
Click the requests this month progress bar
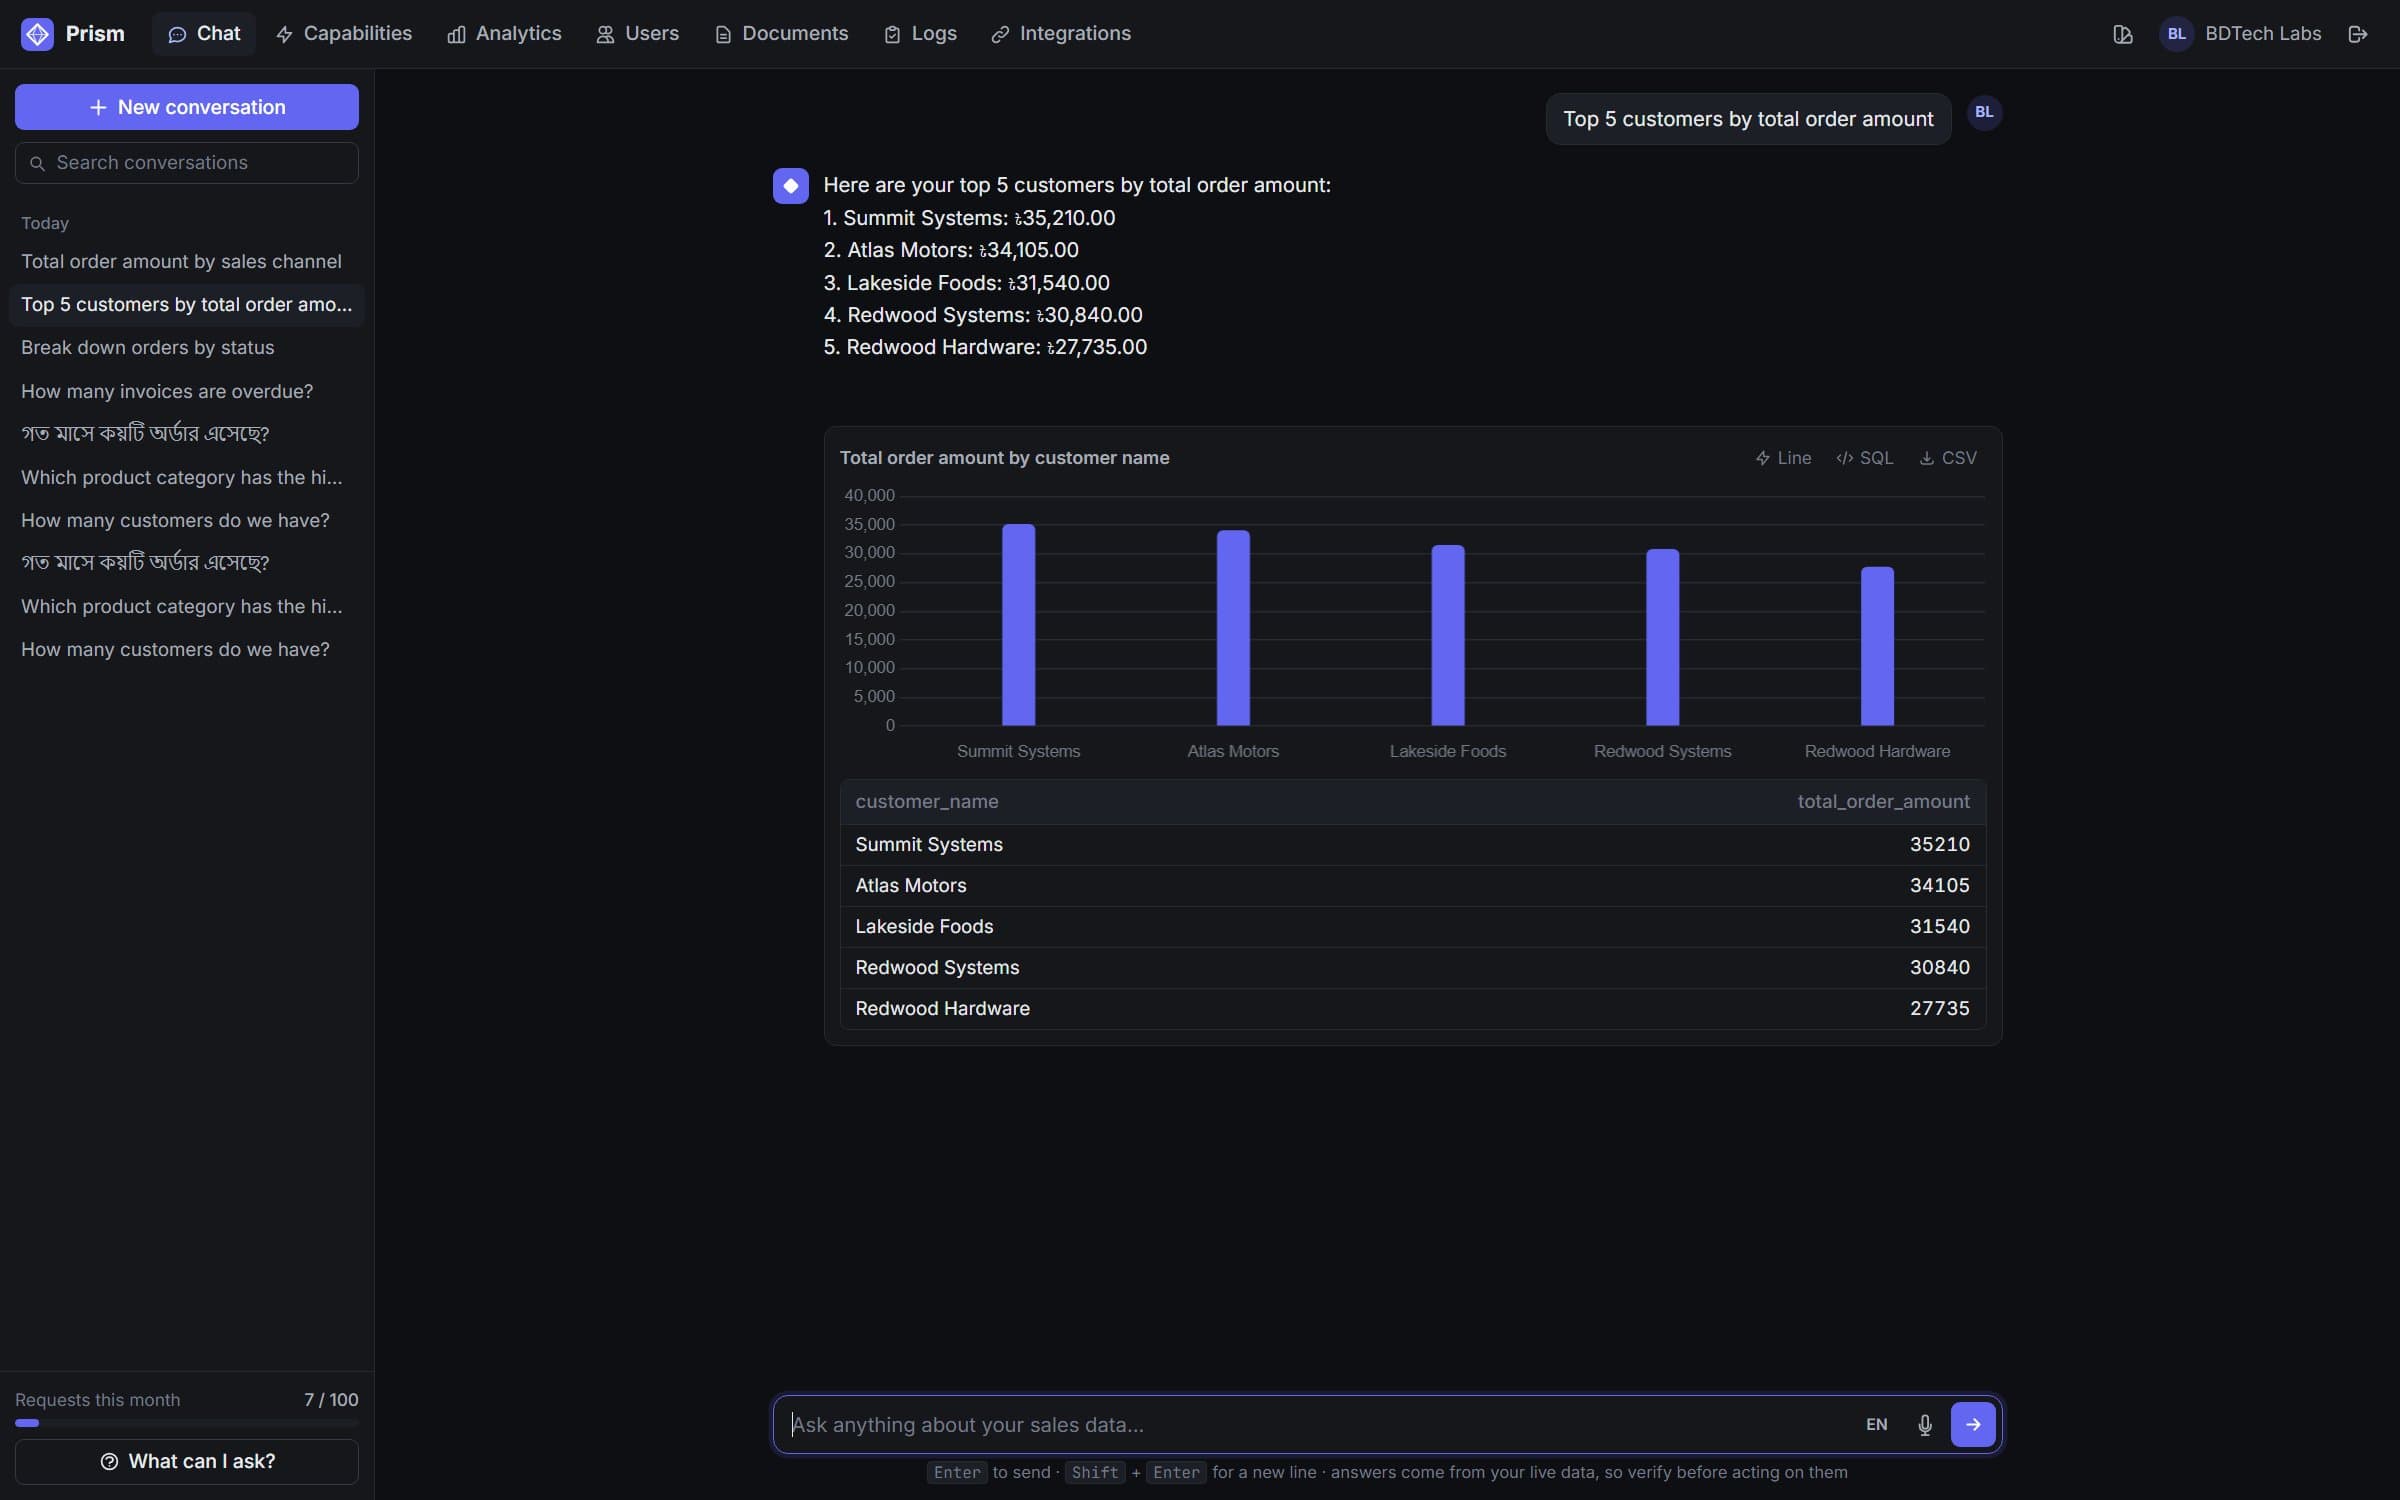pos(187,1423)
